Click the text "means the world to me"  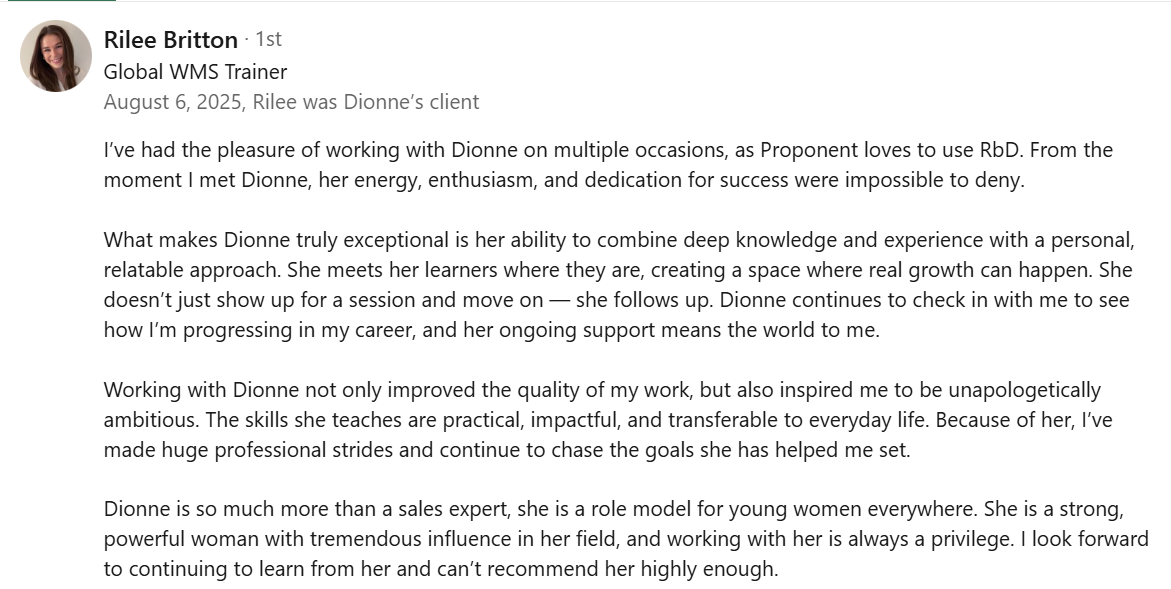pos(777,330)
